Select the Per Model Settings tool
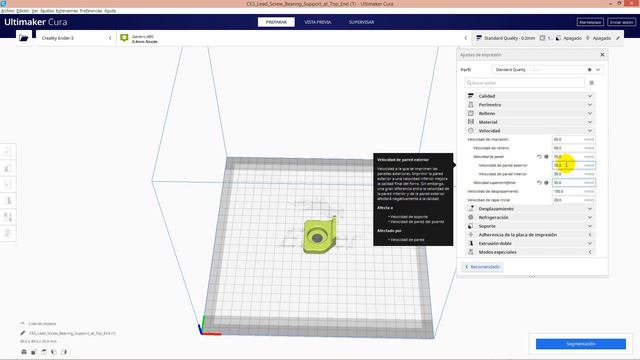640x360 pixels. [x=7, y=217]
